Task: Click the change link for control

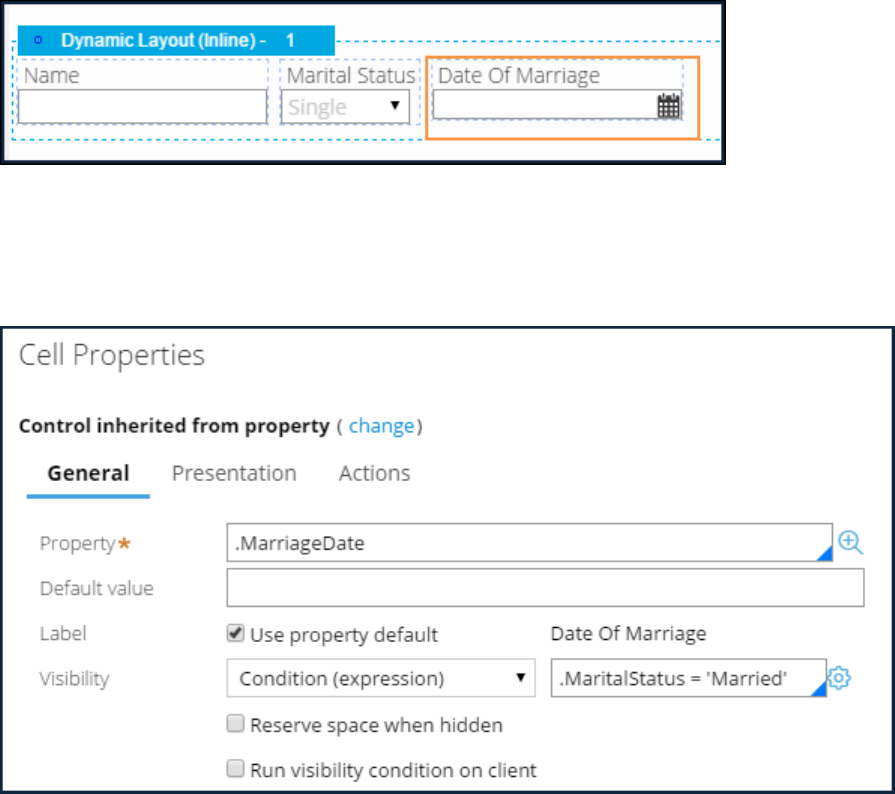Action: [x=381, y=426]
